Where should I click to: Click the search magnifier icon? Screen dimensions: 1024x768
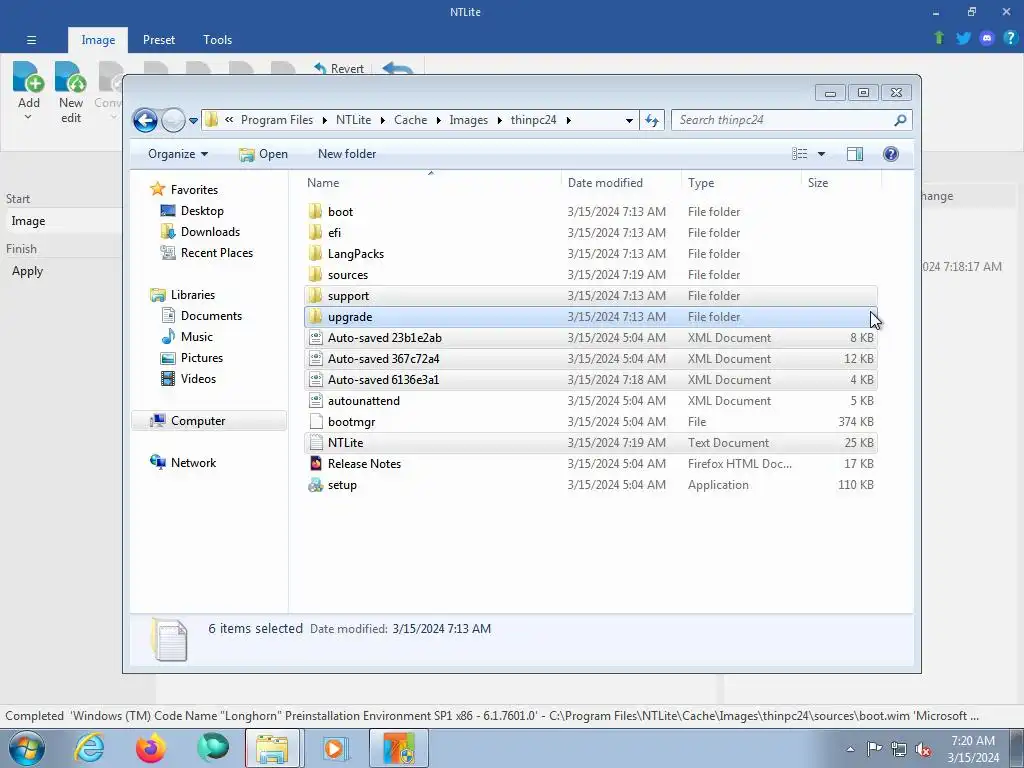tap(900, 120)
